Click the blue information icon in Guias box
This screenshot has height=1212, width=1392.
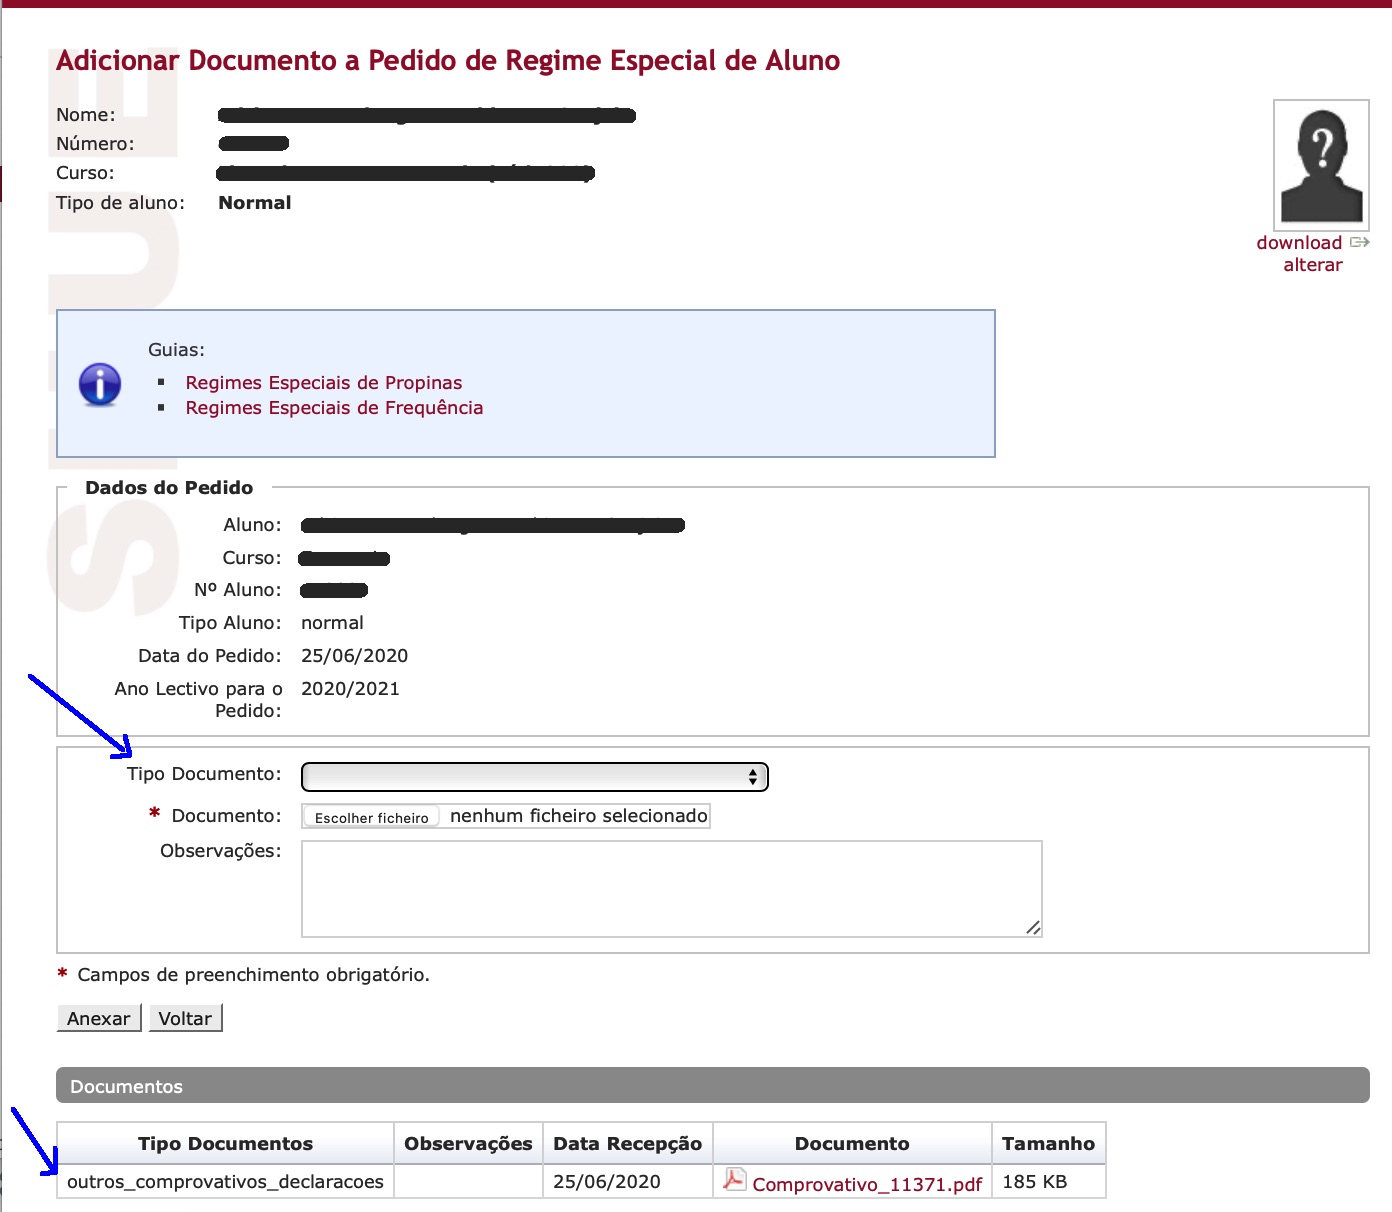100,384
